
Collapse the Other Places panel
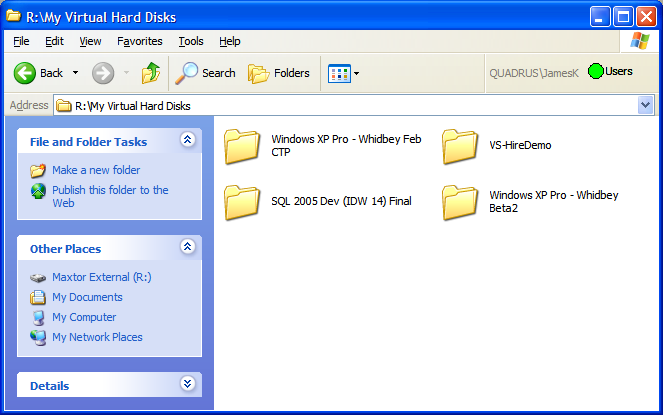click(x=187, y=246)
